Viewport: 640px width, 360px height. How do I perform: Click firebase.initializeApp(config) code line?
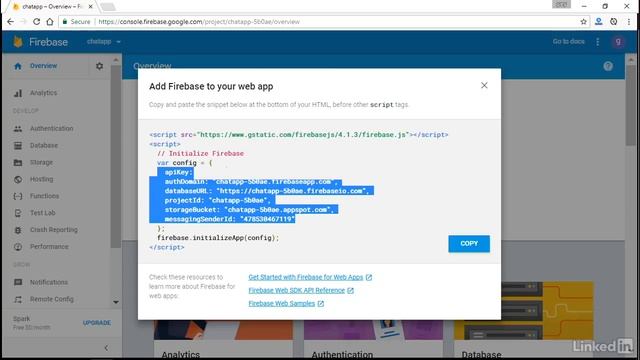pos(218,238)
